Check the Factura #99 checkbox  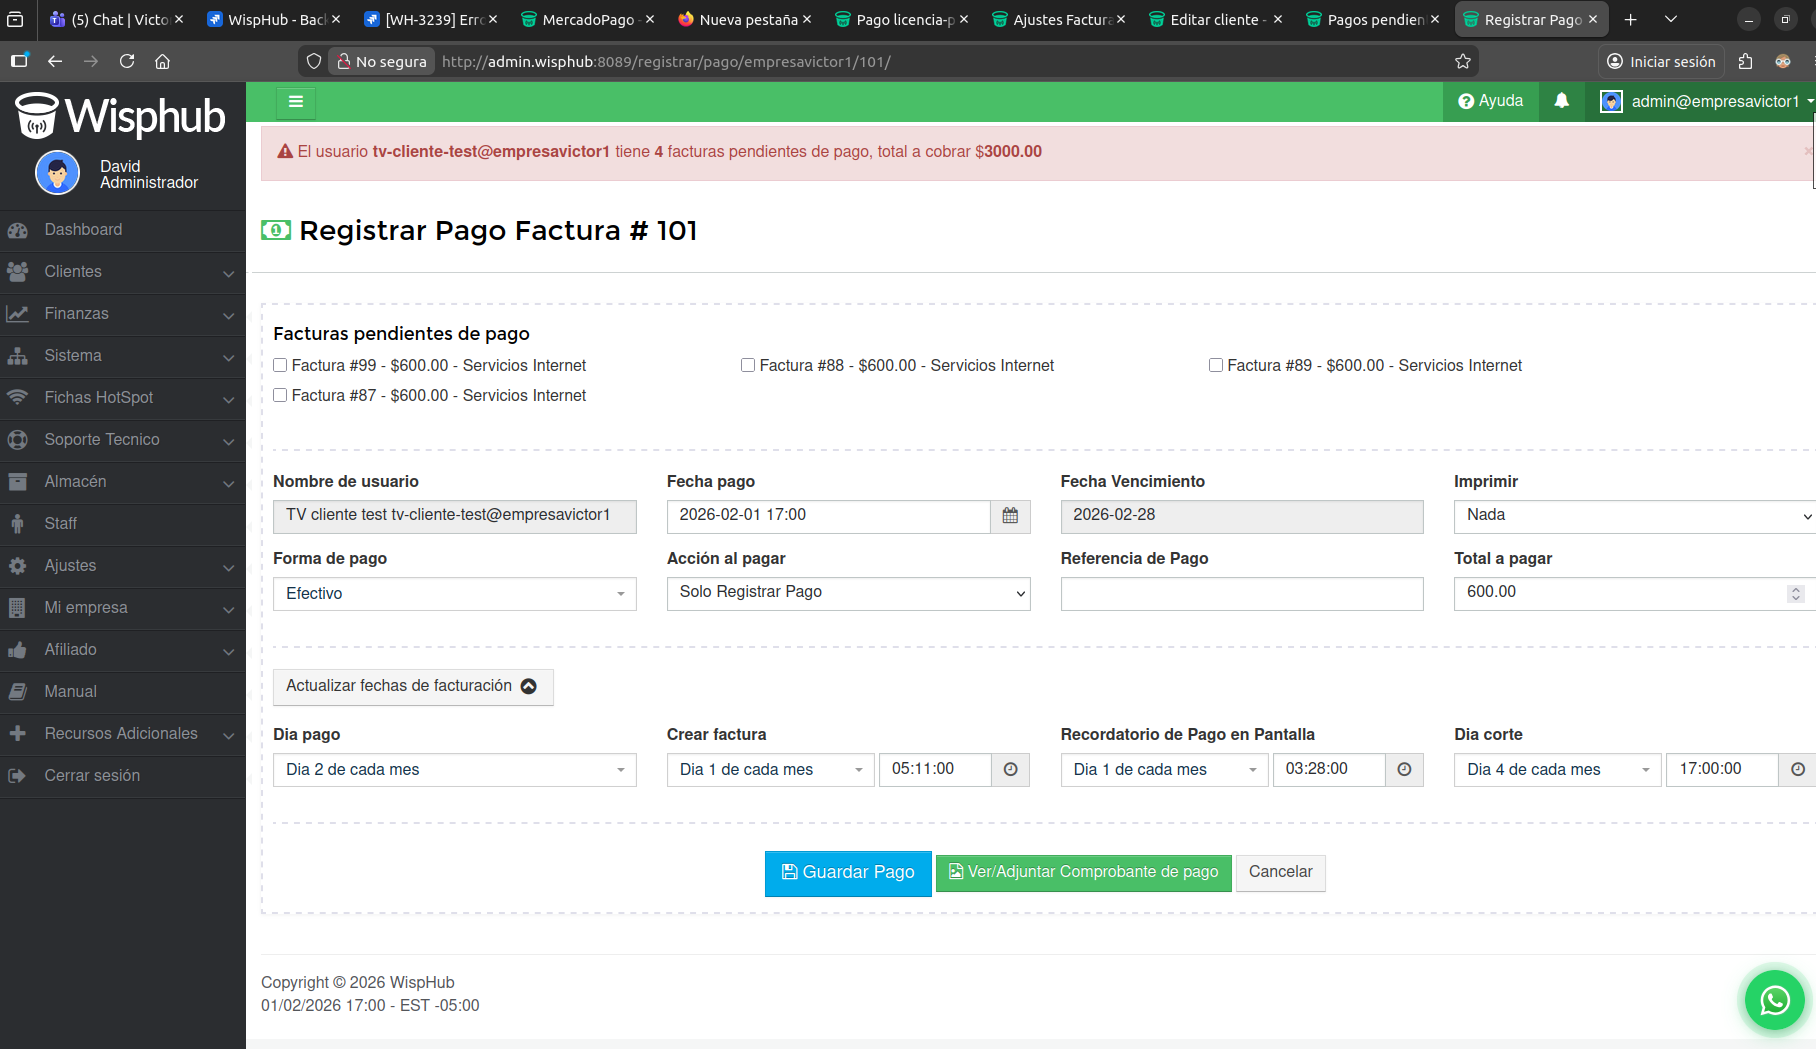coord(281,366)
